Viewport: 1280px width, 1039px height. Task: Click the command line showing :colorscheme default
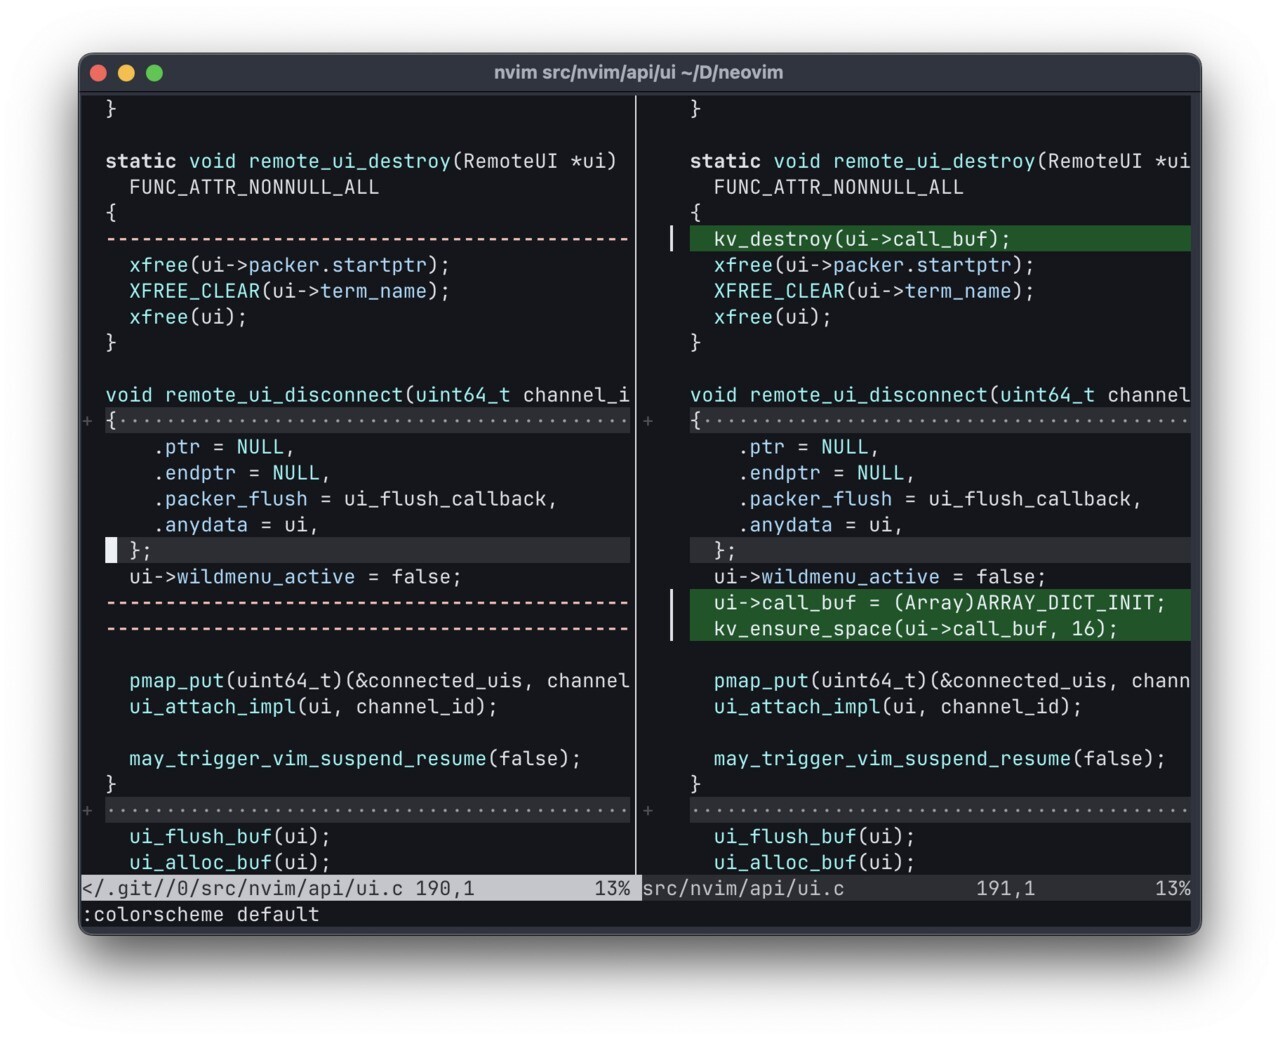(x=200, y=914)
